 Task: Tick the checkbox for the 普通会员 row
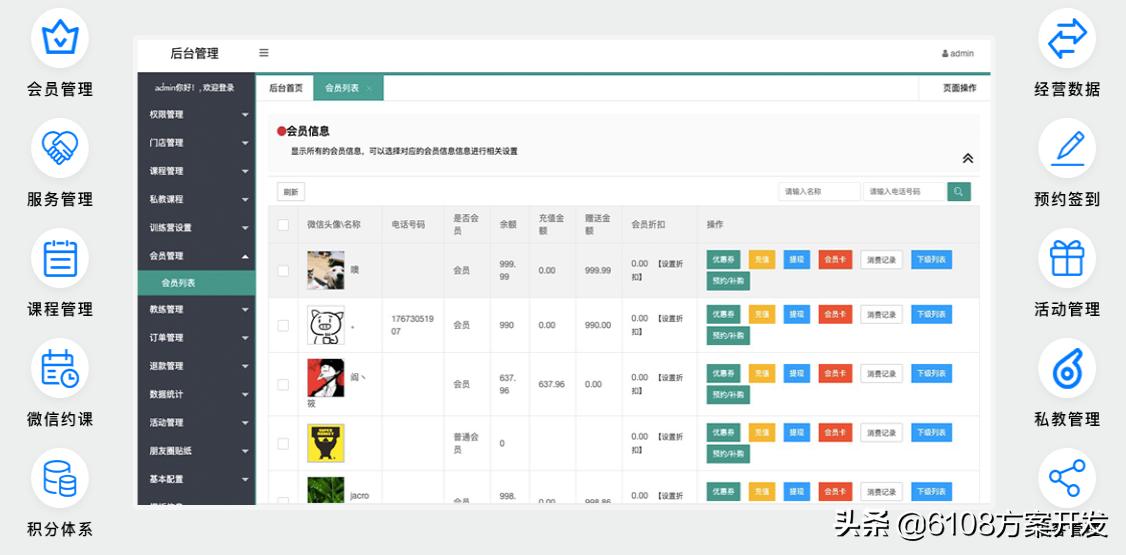(x=284, y=444)
